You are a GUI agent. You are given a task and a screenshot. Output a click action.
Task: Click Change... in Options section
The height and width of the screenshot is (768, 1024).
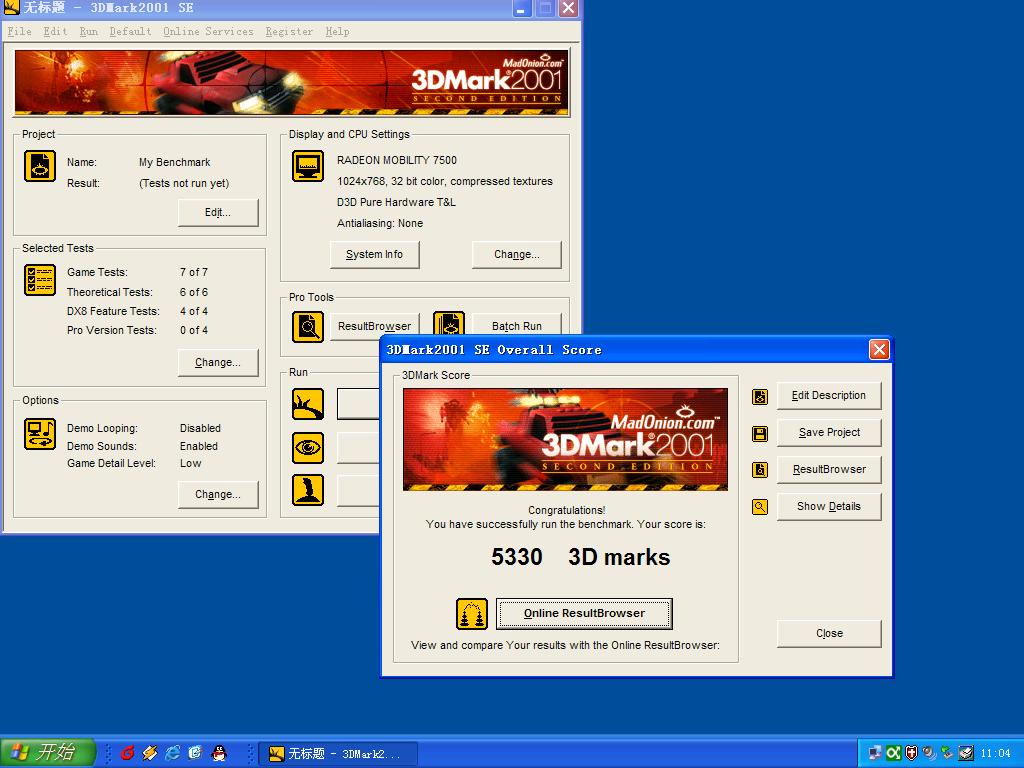[x=218, y=494]
